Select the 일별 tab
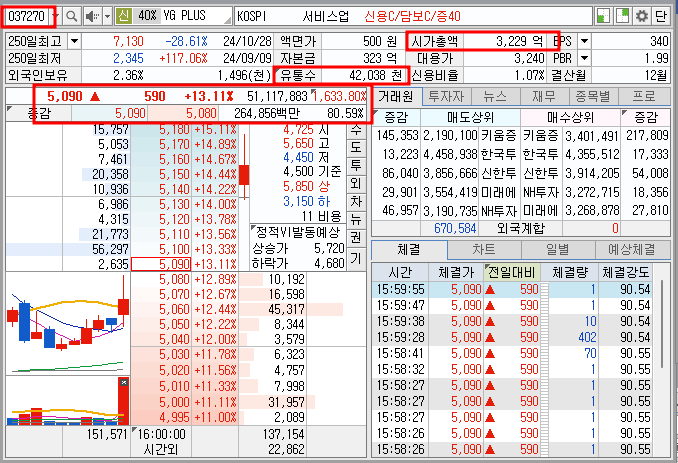 [557, 249]
